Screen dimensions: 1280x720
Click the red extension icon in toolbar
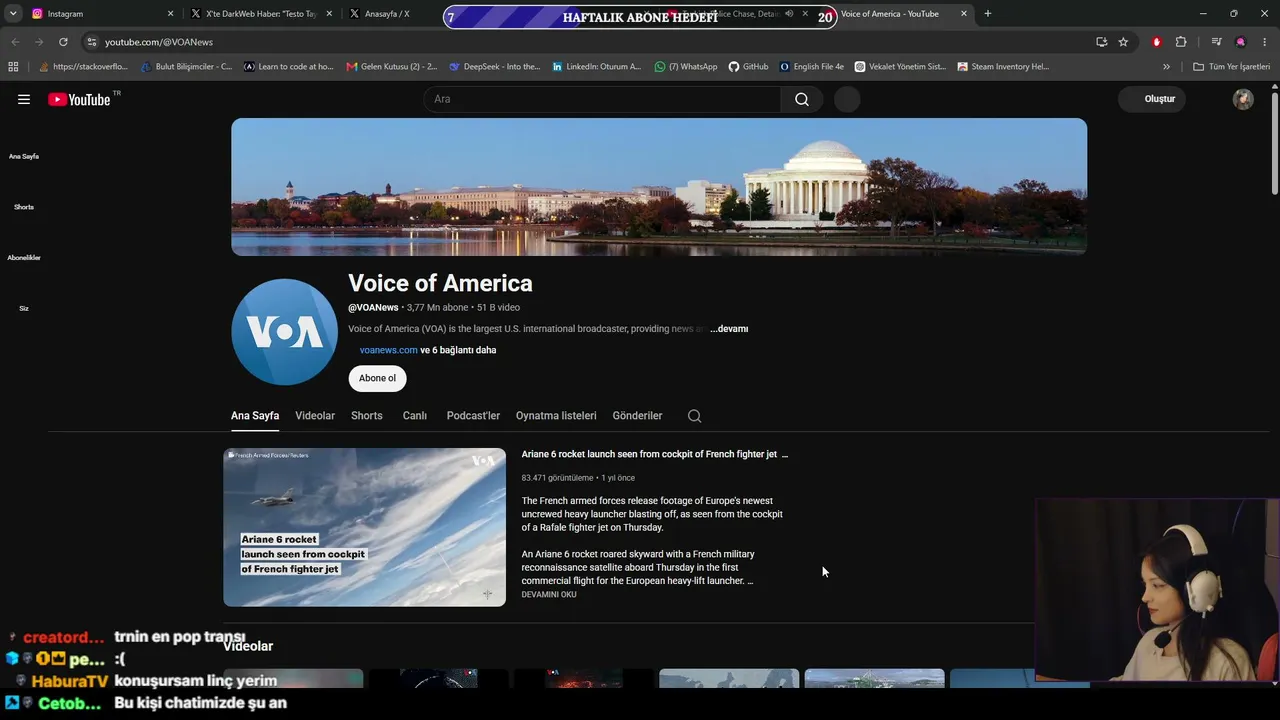tap(1157, 42)
